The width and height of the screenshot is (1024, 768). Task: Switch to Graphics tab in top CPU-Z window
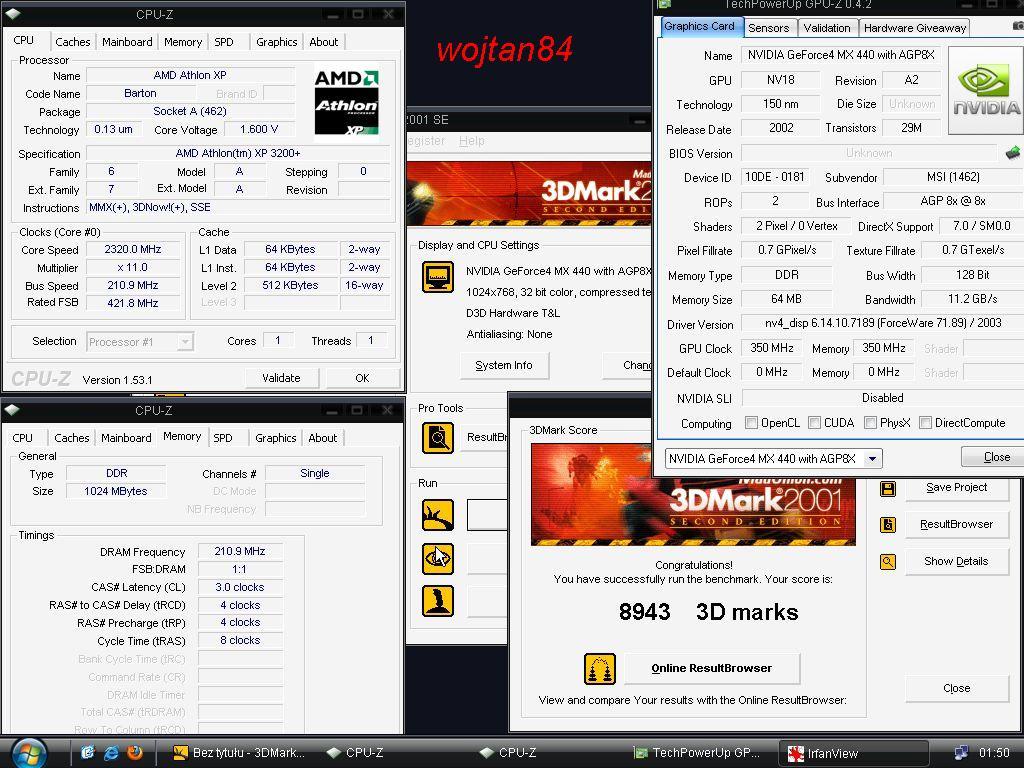coord(276,42)
